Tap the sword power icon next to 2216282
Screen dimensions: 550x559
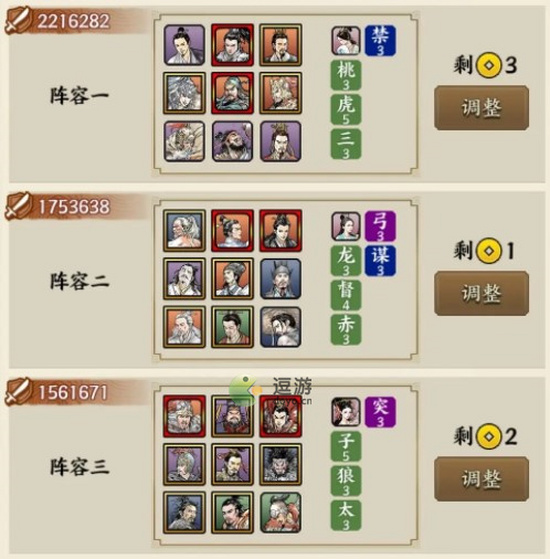pyautogui.click(x=18, y=21)
